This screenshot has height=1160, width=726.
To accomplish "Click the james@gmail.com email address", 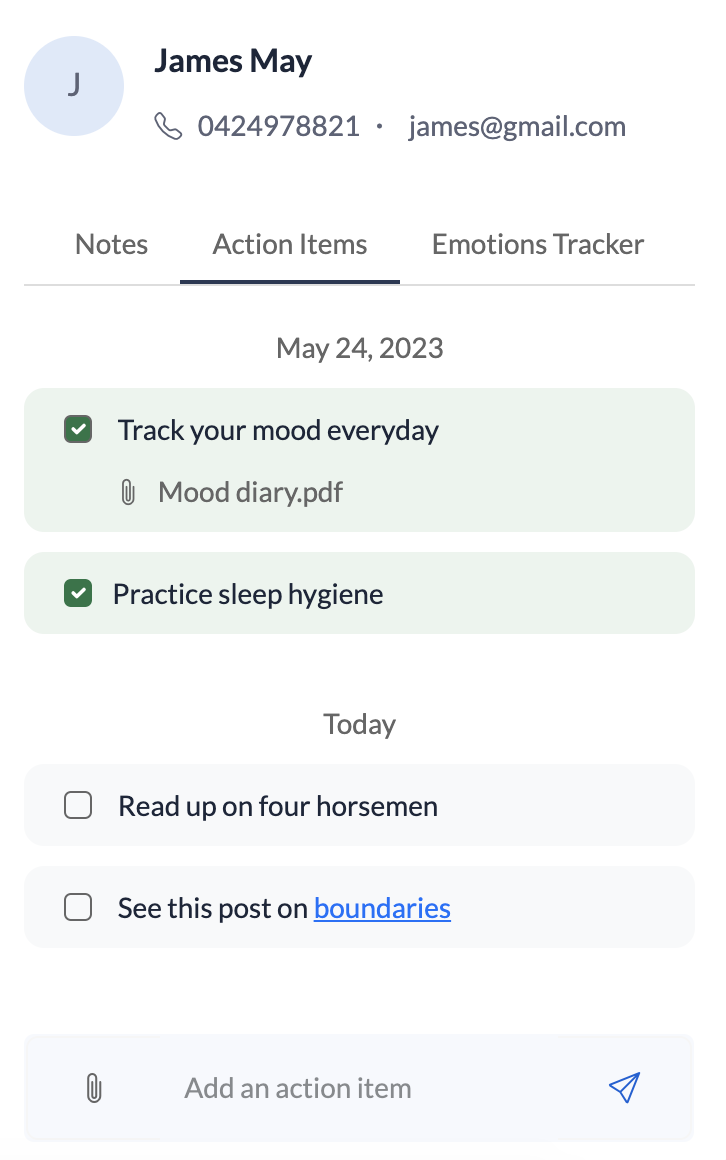I will click(517, 127).
